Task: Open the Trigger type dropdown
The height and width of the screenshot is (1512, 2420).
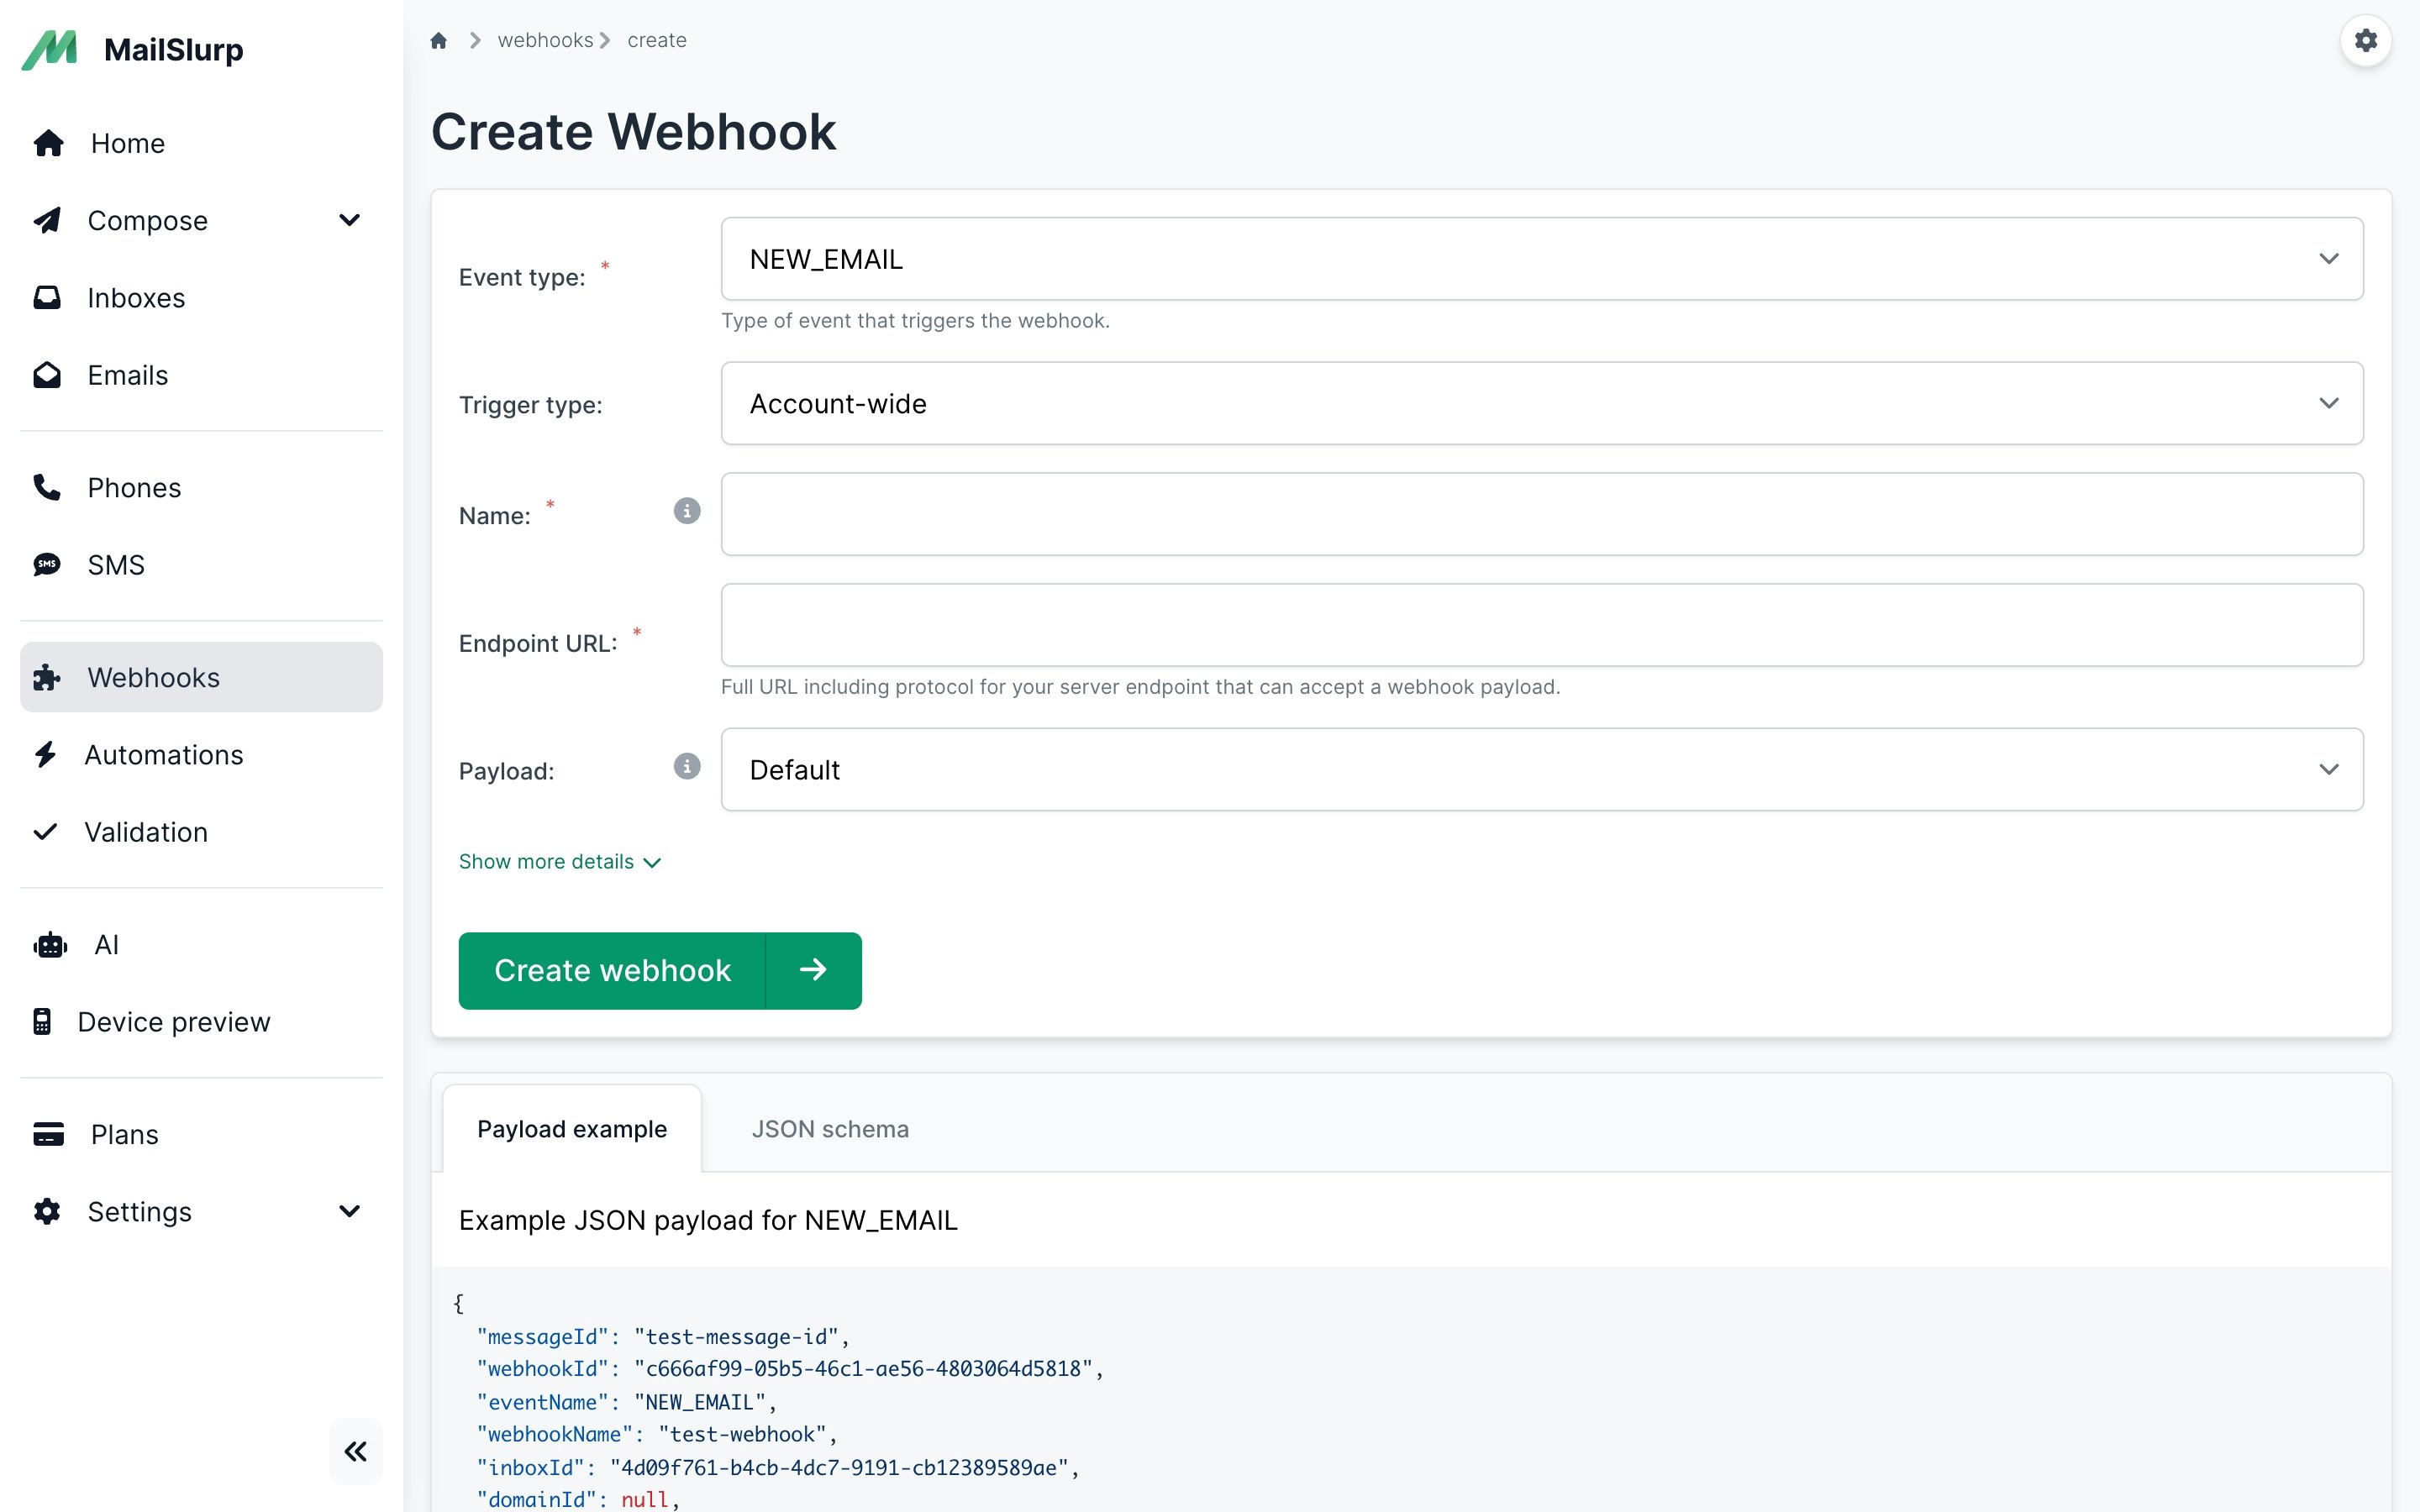Action: coord(1541,403)
